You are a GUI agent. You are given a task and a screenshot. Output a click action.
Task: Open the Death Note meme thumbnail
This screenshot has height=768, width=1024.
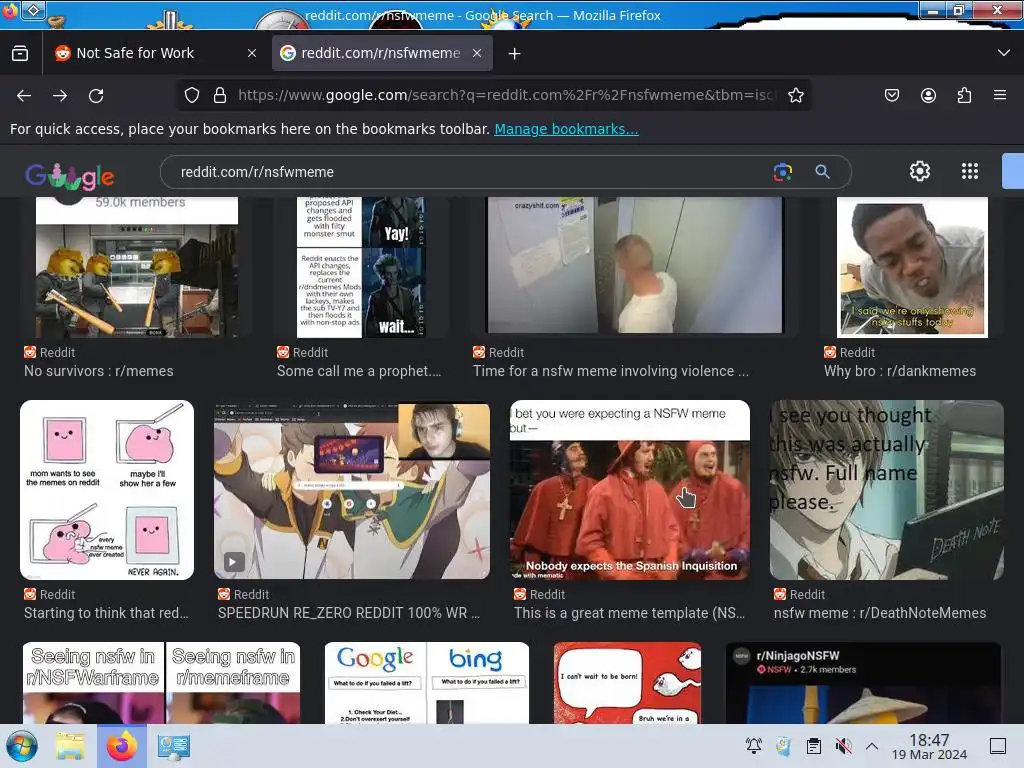(886, 490)
